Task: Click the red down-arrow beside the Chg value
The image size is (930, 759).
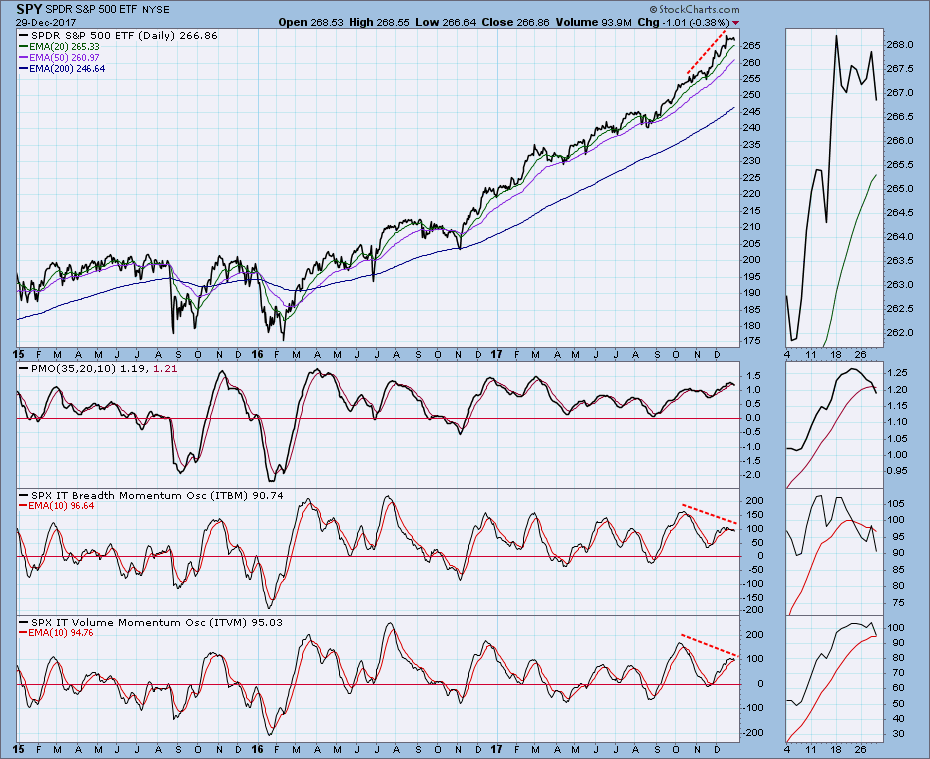Action: (x=735, y=23)
